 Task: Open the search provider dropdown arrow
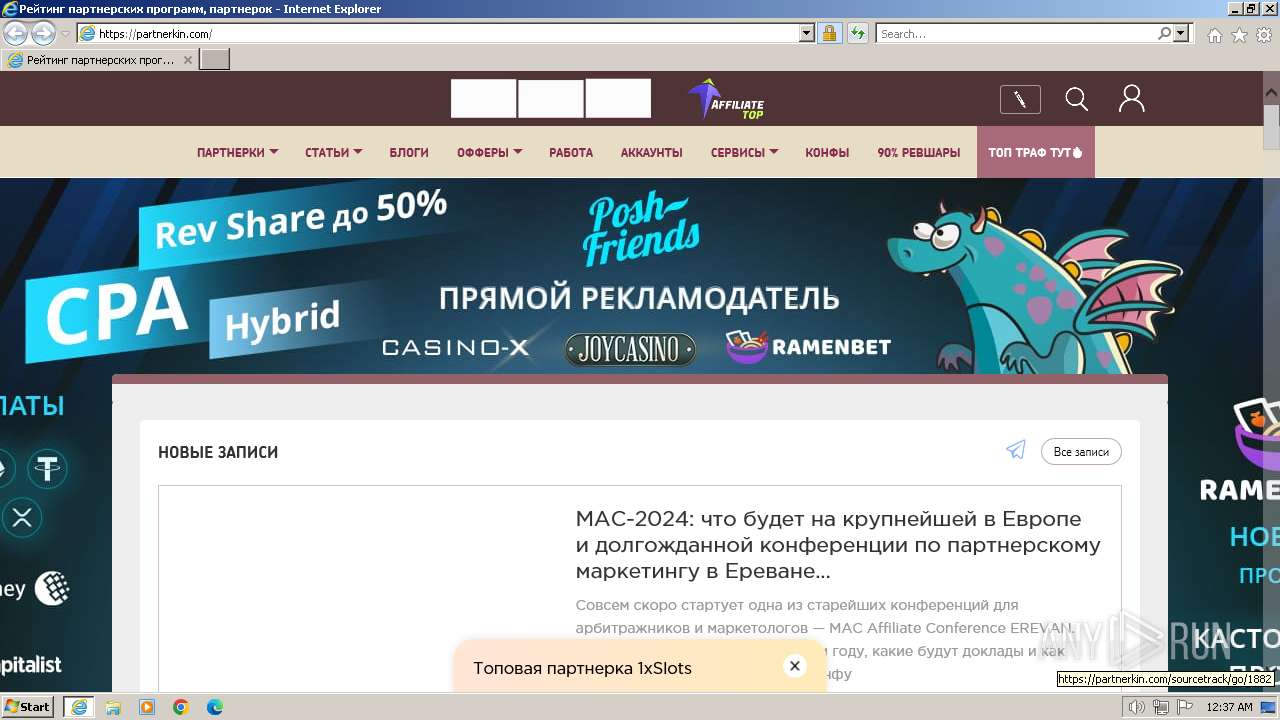coord(1181,33)
